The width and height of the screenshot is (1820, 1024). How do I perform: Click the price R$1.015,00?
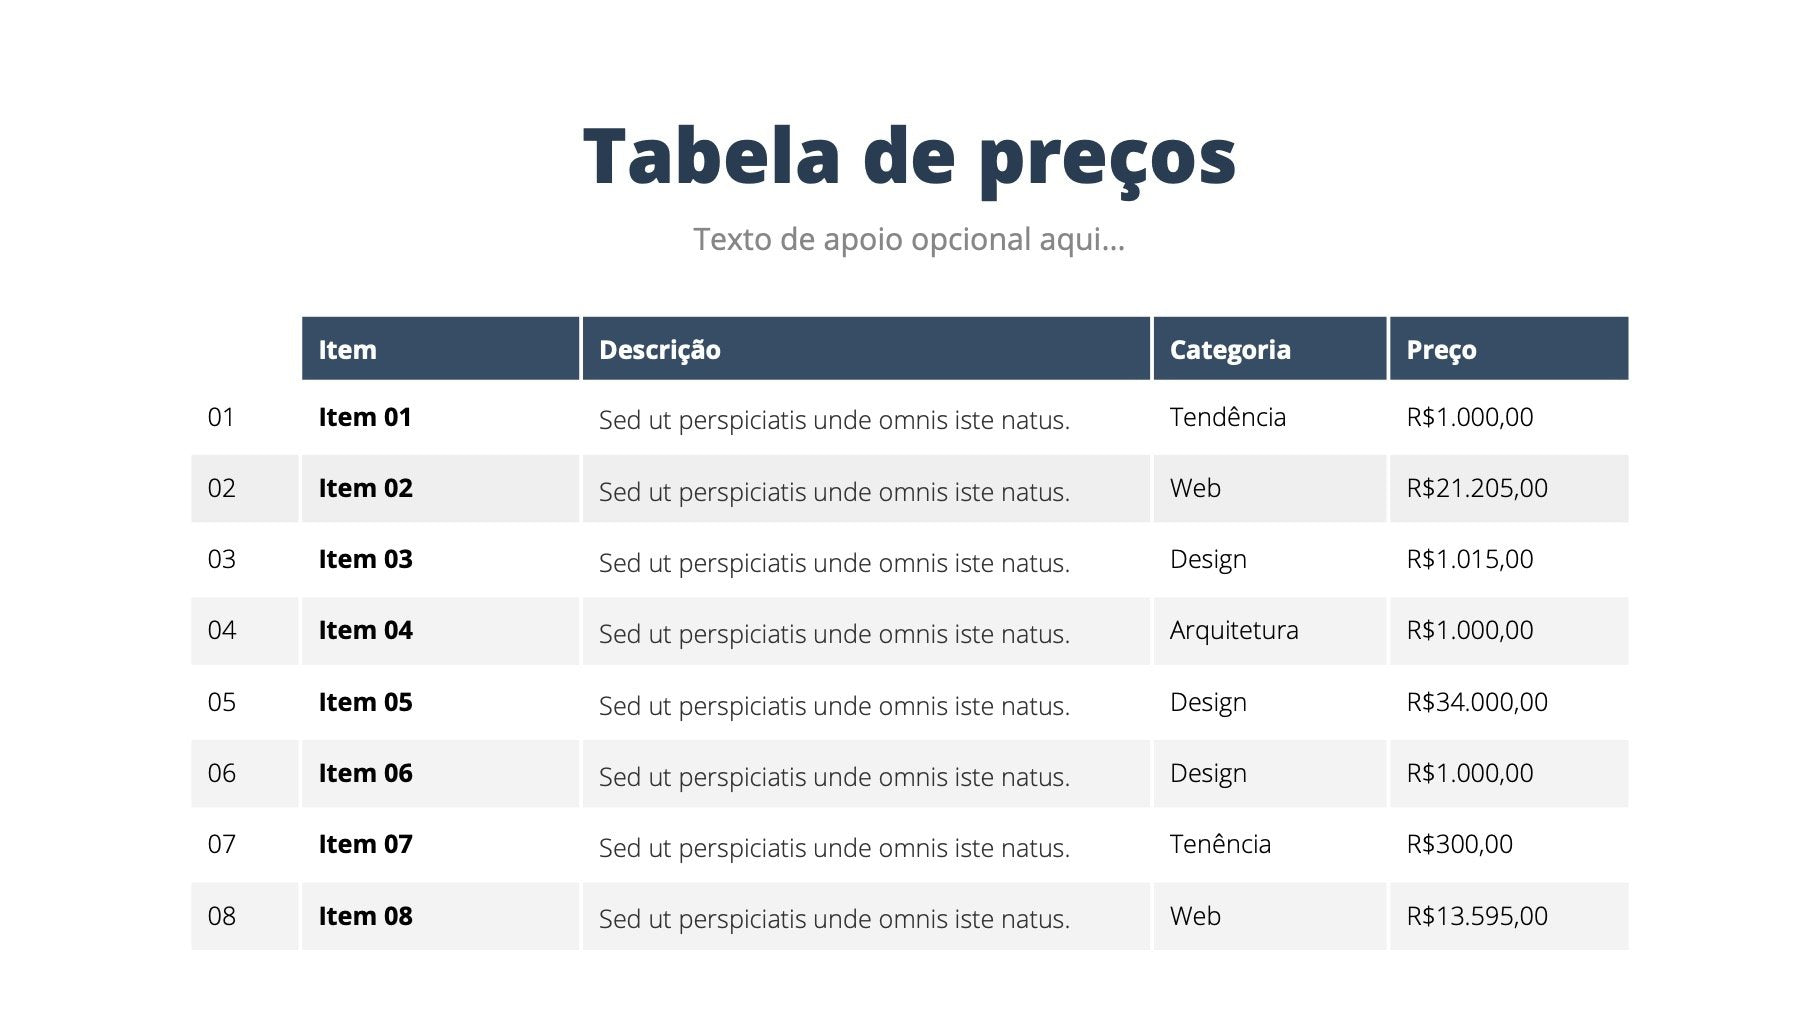click(x=1470, y=559)
